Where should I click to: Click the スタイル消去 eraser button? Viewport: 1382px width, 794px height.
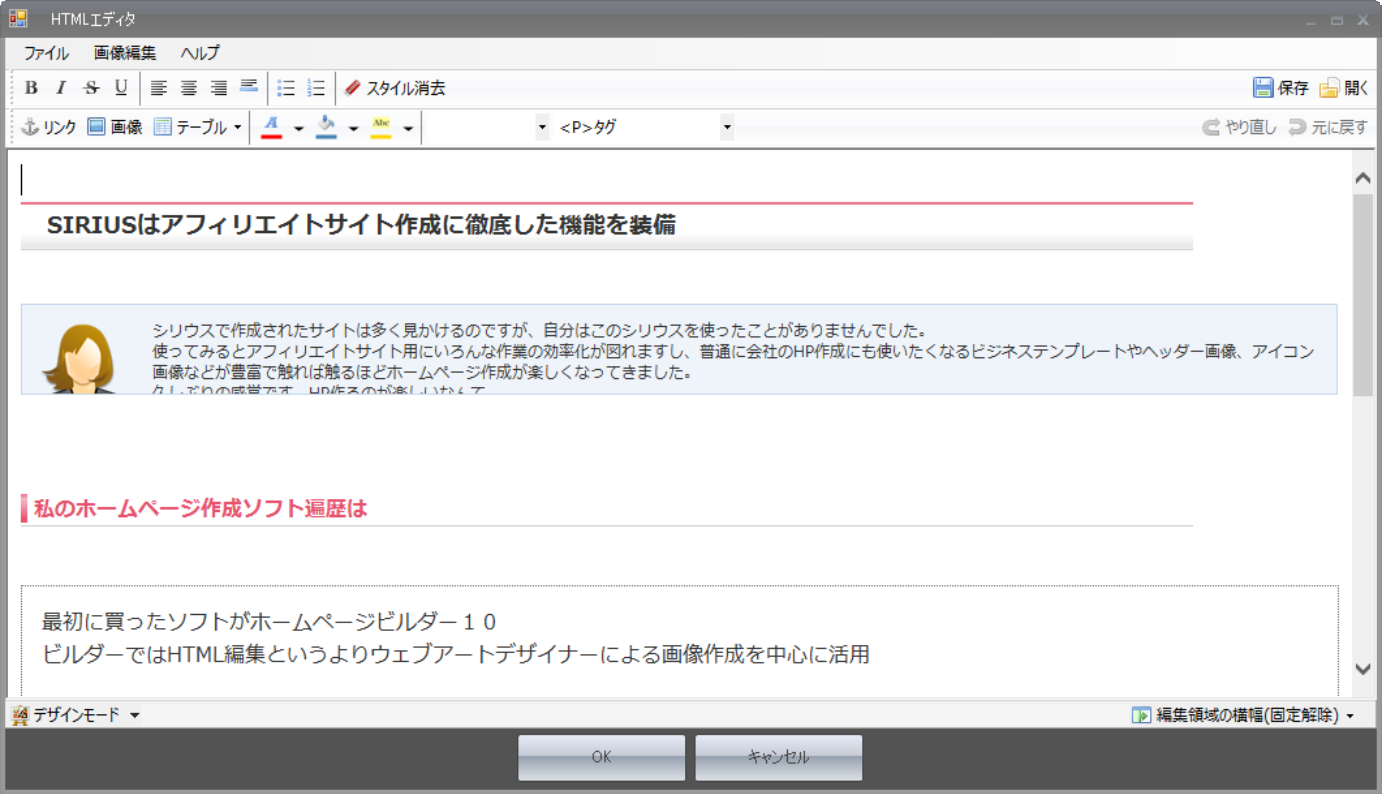click(395, 88)
